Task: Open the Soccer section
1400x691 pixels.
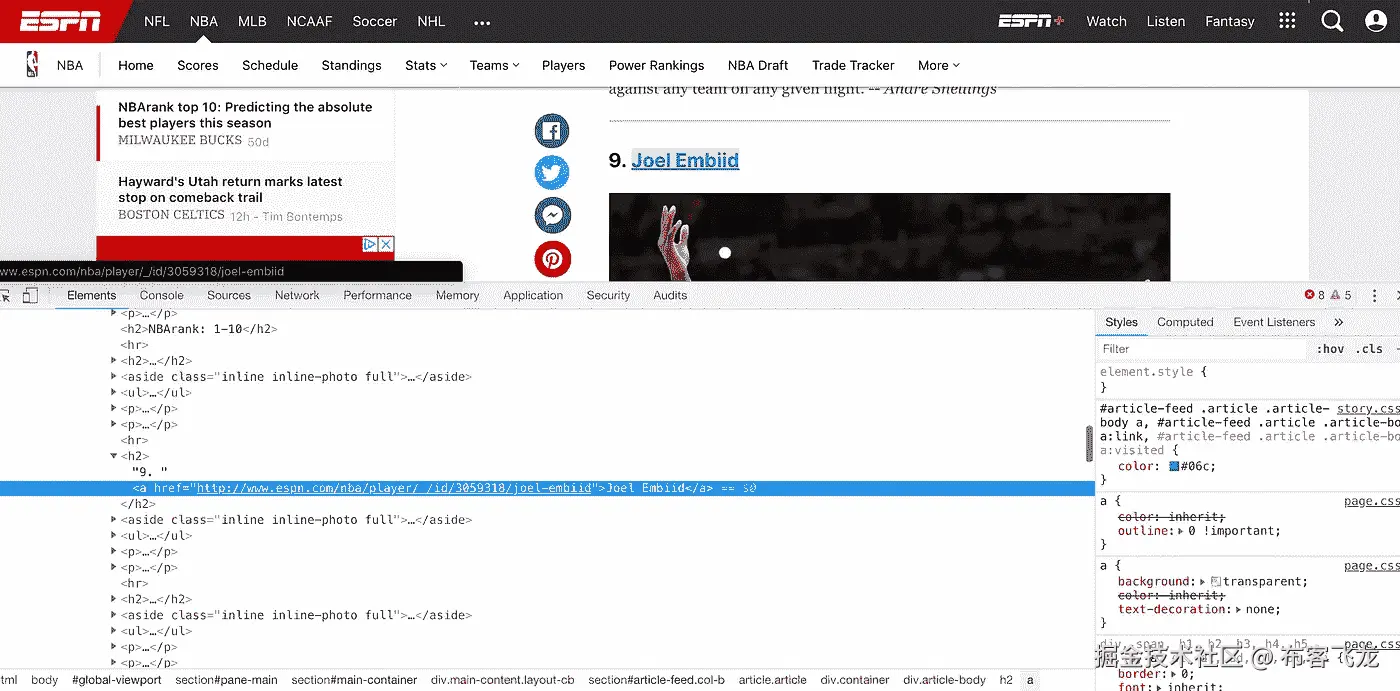Action: (375, 21)
